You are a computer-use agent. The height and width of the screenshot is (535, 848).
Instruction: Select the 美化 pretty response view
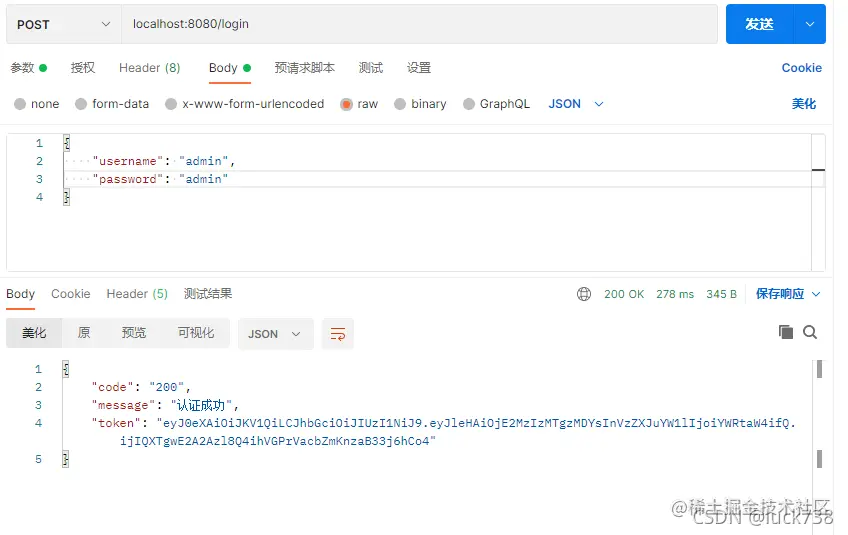[x=34, y=333]
